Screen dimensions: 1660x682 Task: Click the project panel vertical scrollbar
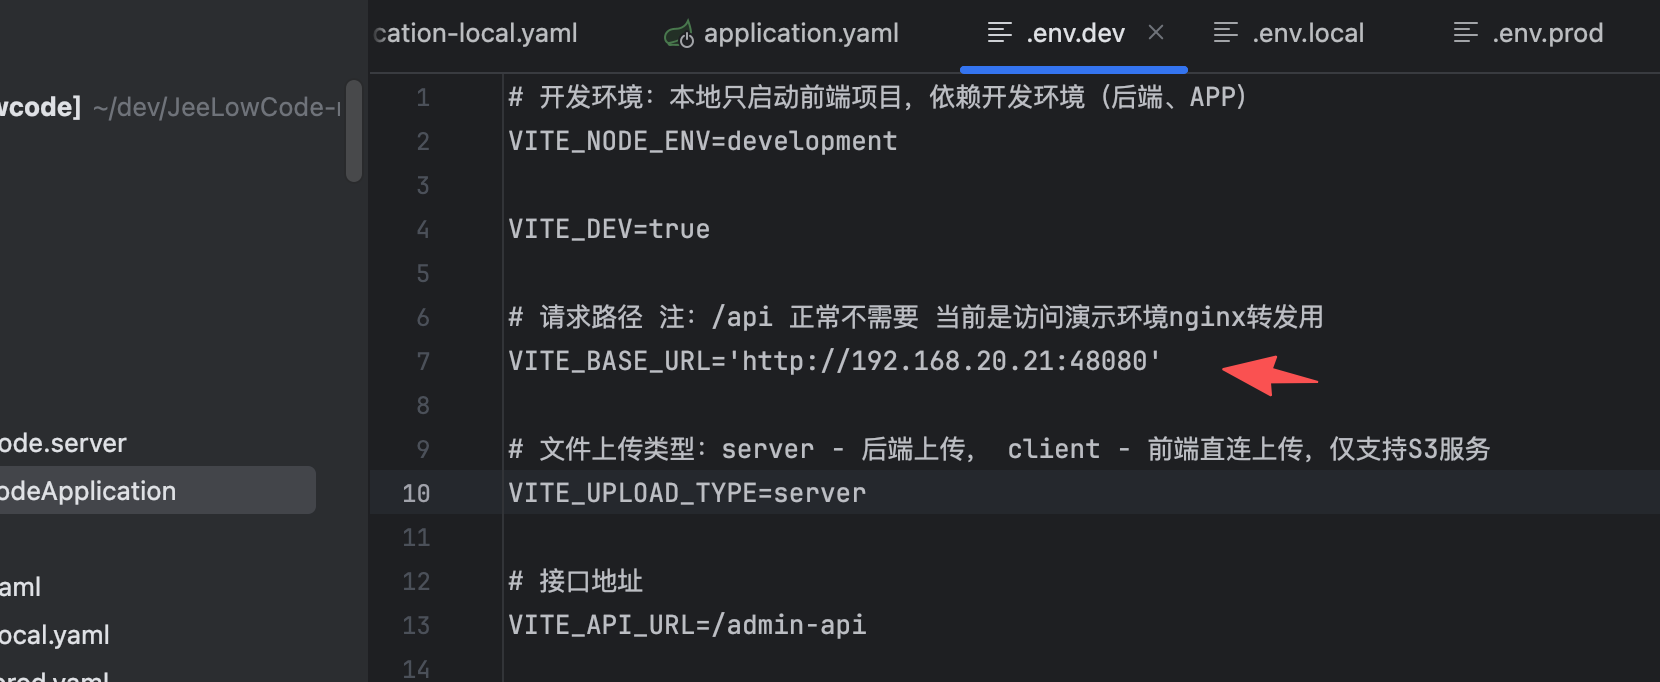click(353, 131)
